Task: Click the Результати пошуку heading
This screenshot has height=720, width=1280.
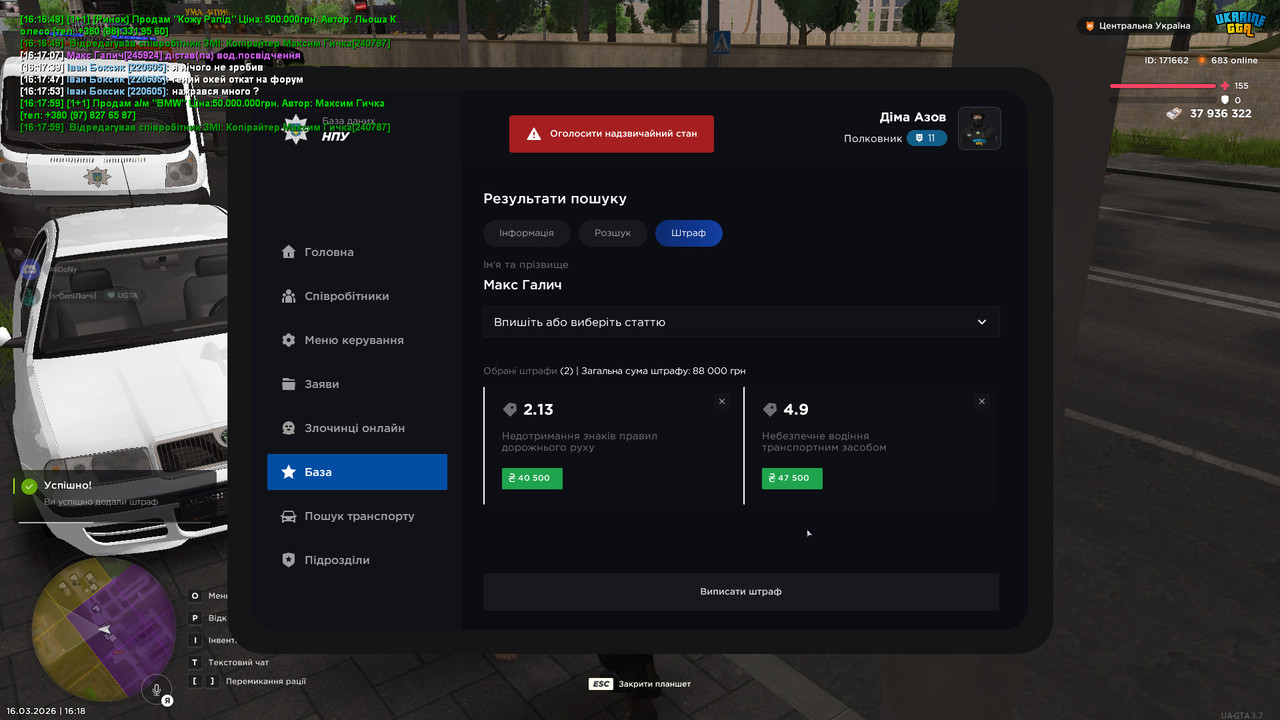Action: 555,199
